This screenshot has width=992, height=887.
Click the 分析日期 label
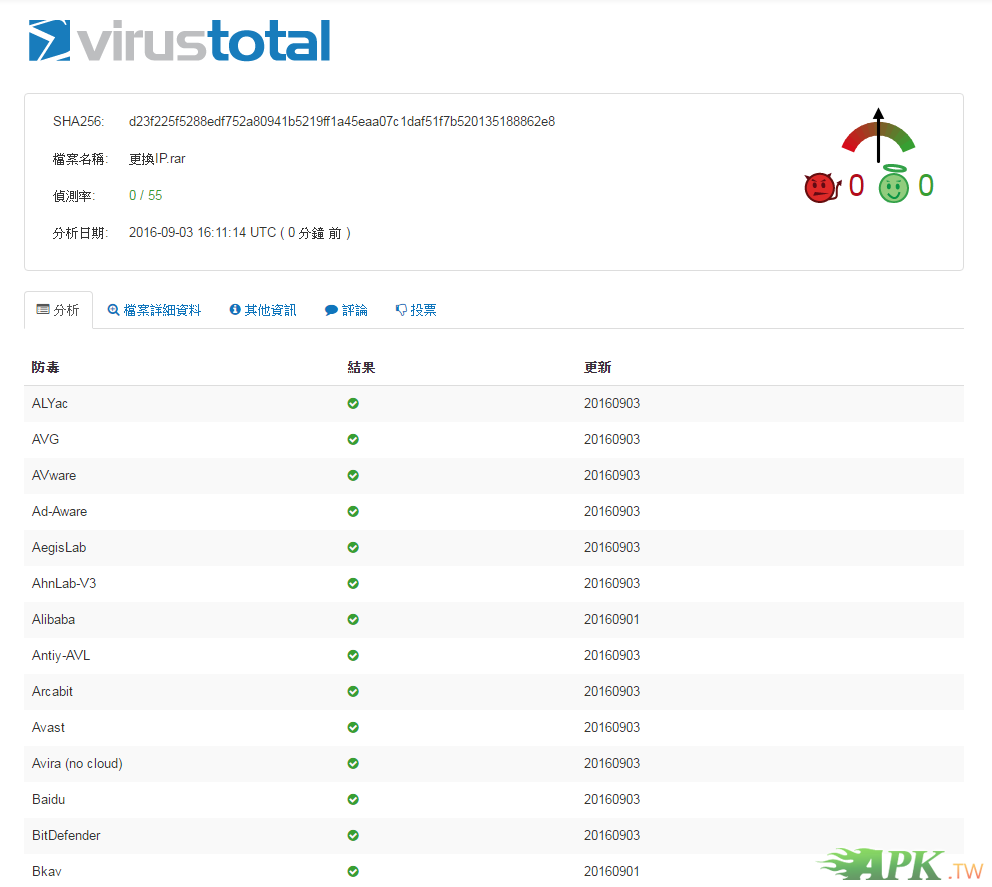(80, 233)
